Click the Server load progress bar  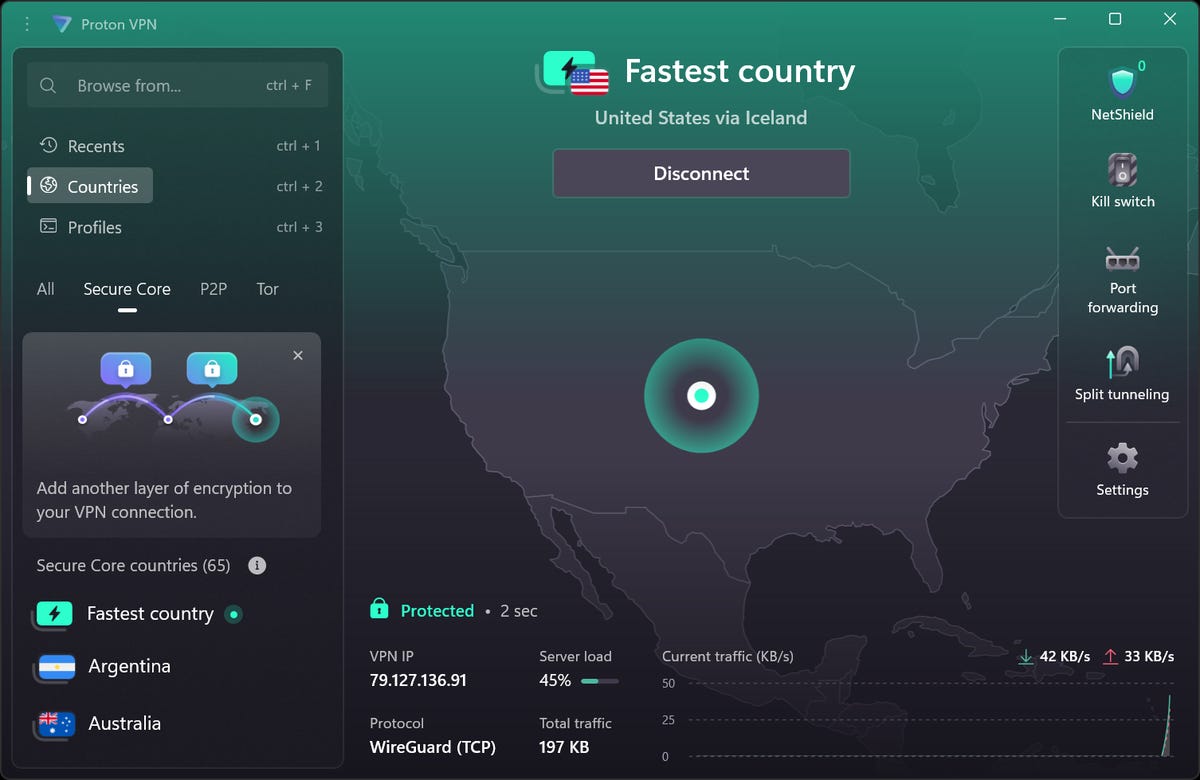599,681
